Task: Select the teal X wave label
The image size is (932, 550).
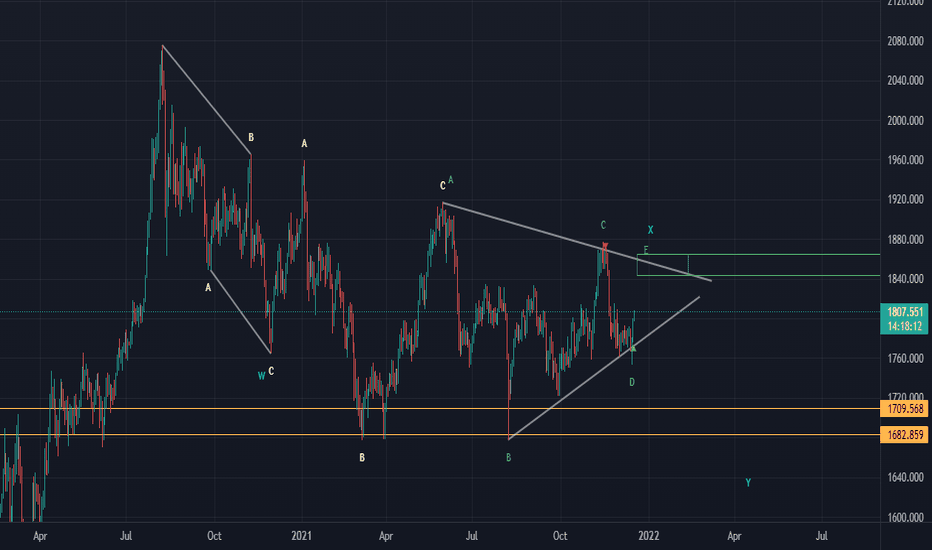Action: (650, 230)
